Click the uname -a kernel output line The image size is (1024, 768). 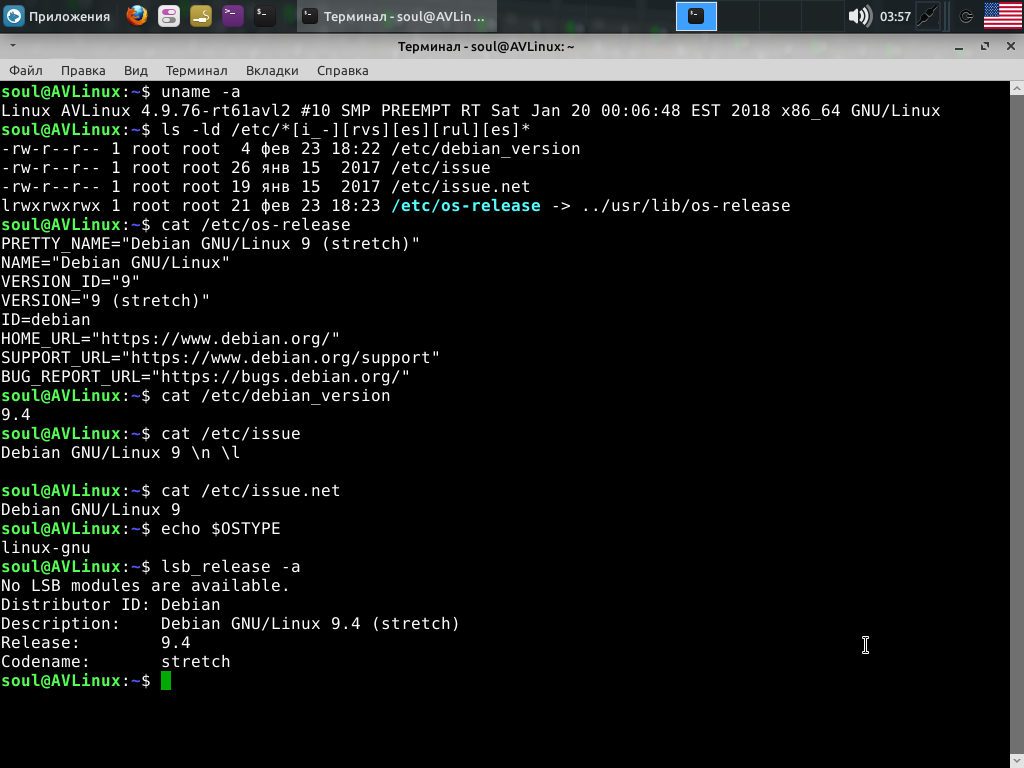point(470,111)
